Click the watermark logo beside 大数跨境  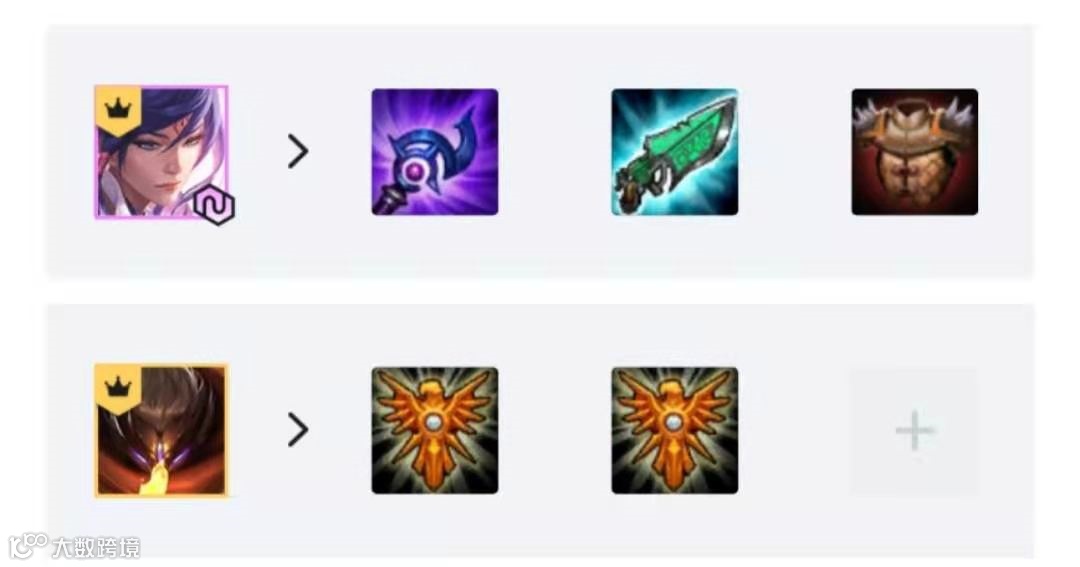point(28,546)
